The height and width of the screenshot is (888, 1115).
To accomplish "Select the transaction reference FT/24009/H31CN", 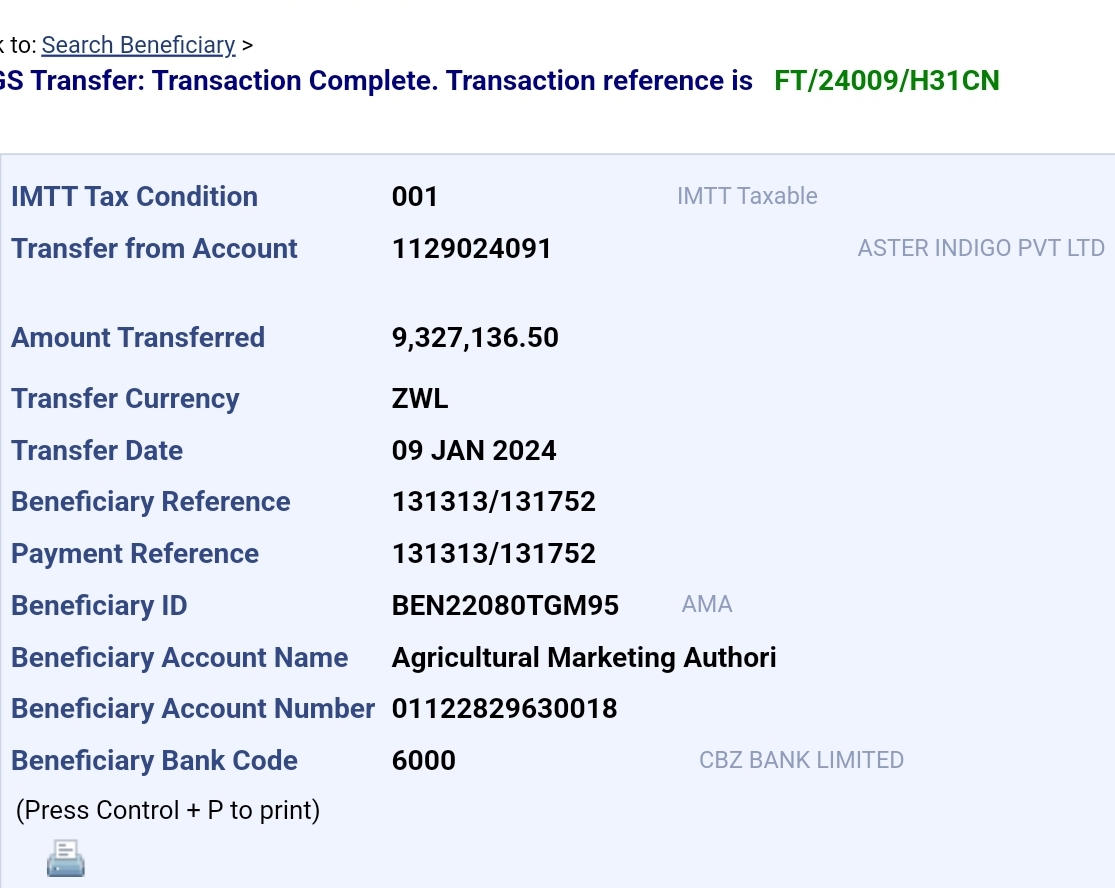I will (886, 81).
